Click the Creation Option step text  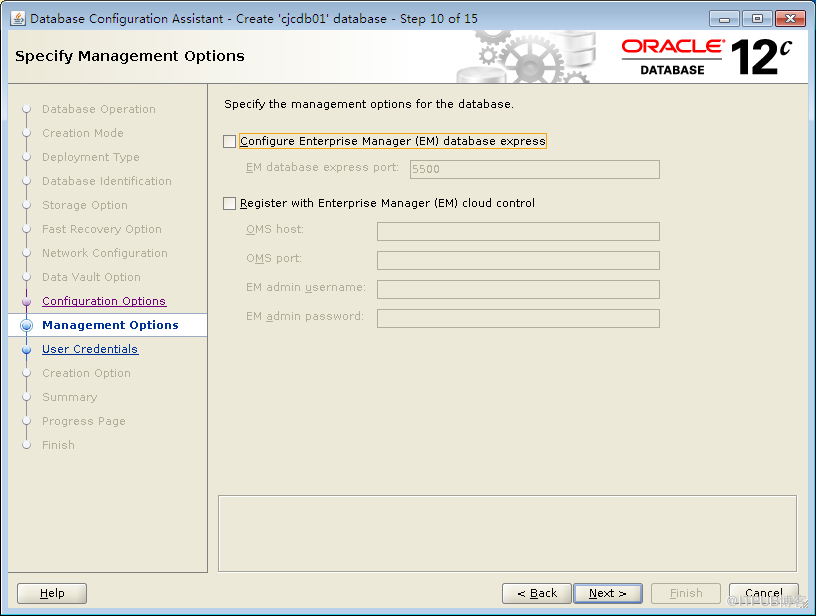86,373
